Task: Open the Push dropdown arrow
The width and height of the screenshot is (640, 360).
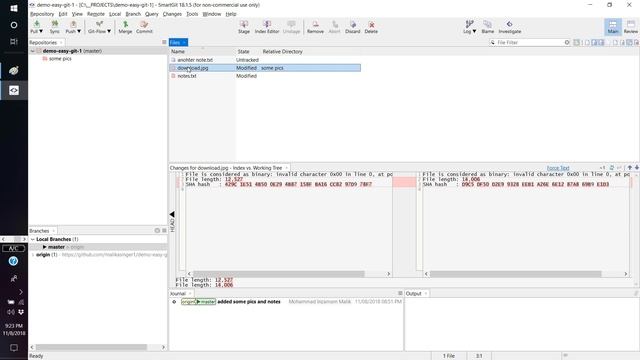Action: [79, 31]
